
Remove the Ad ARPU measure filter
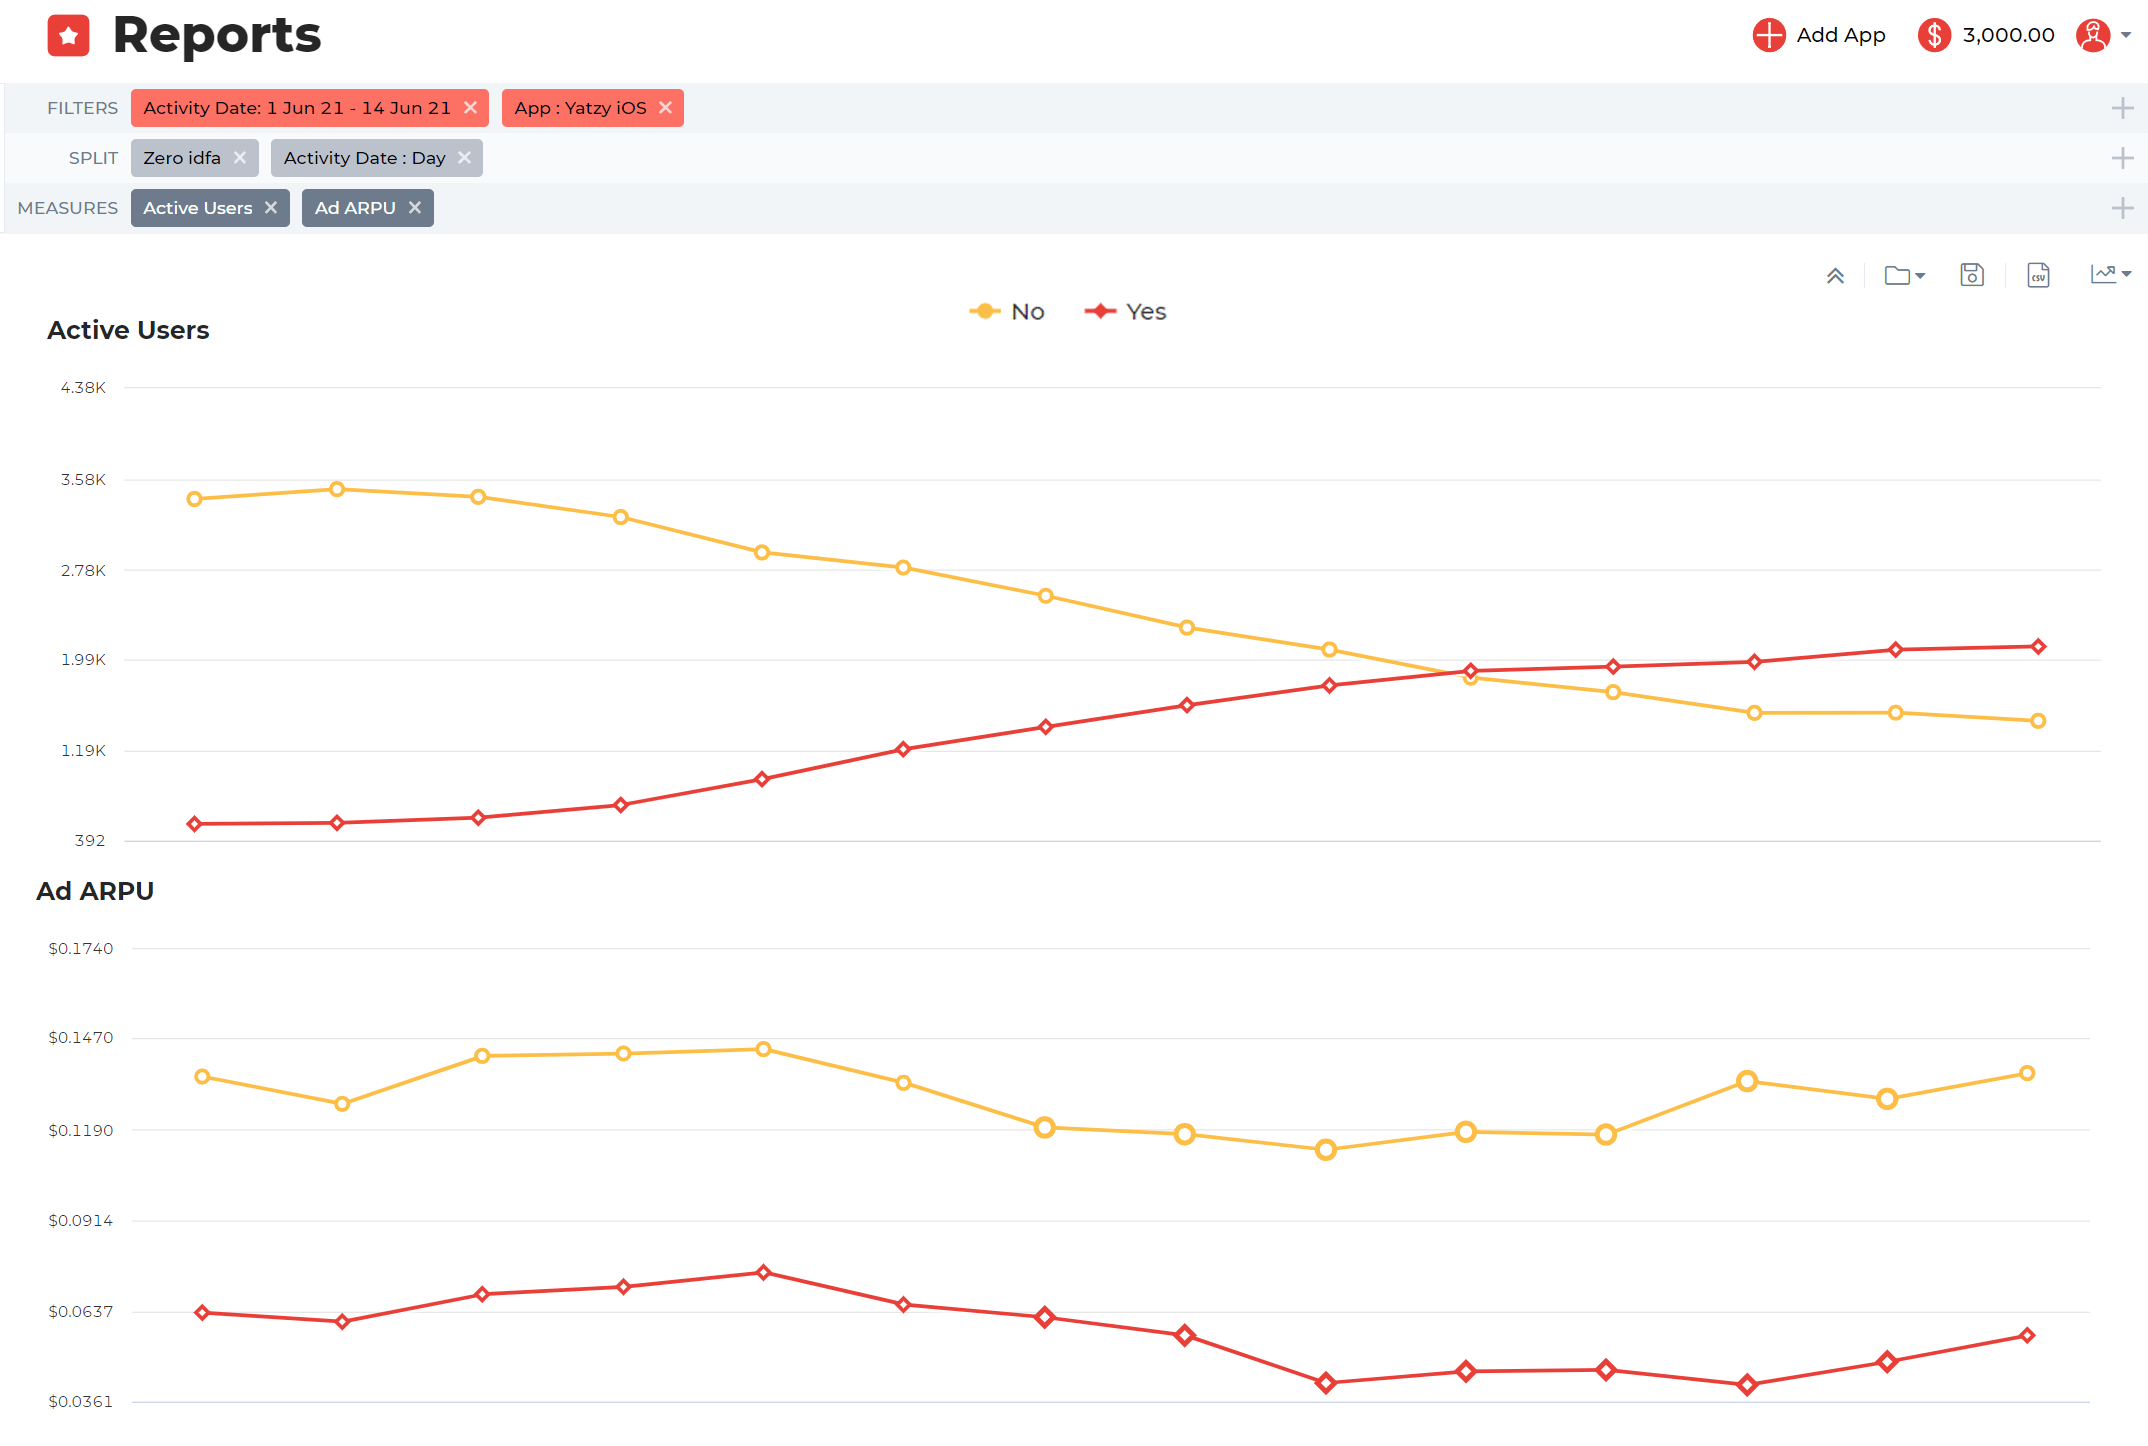coord(418,207)
